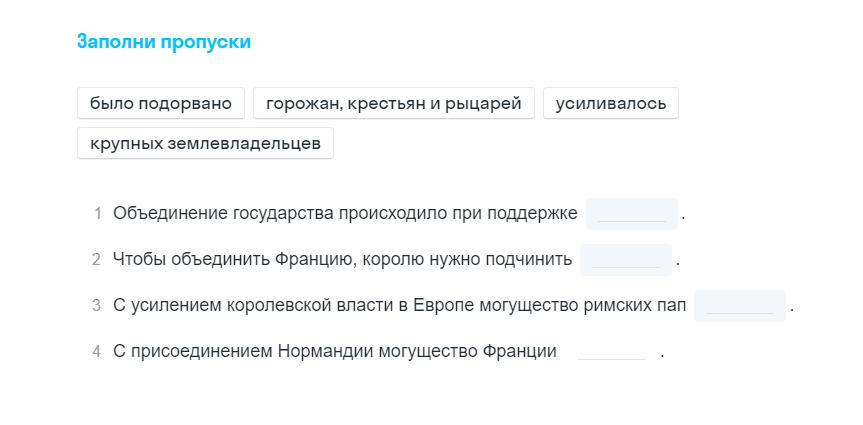Click the number 4 list marker

97,352
